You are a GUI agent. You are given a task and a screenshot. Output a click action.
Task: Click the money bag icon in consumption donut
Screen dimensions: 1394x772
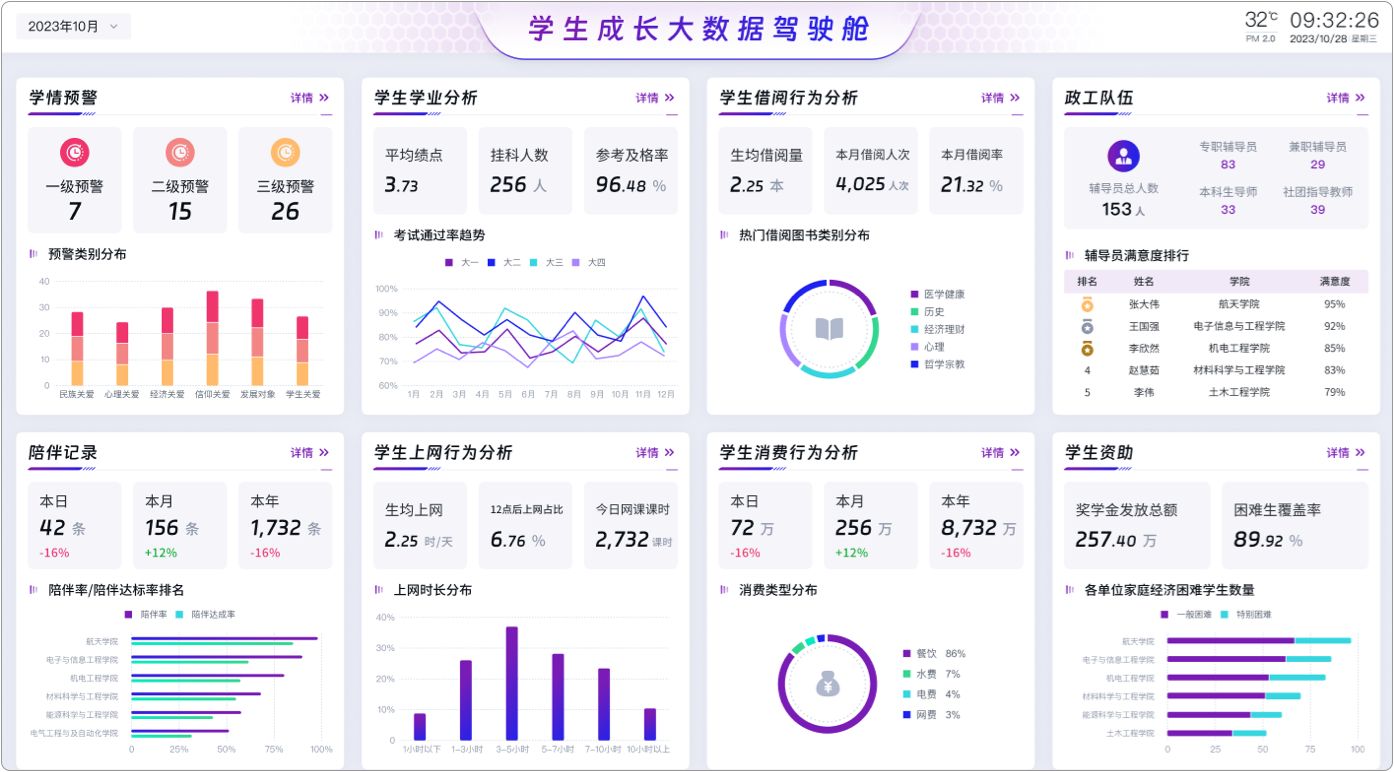tap(827, 684)
